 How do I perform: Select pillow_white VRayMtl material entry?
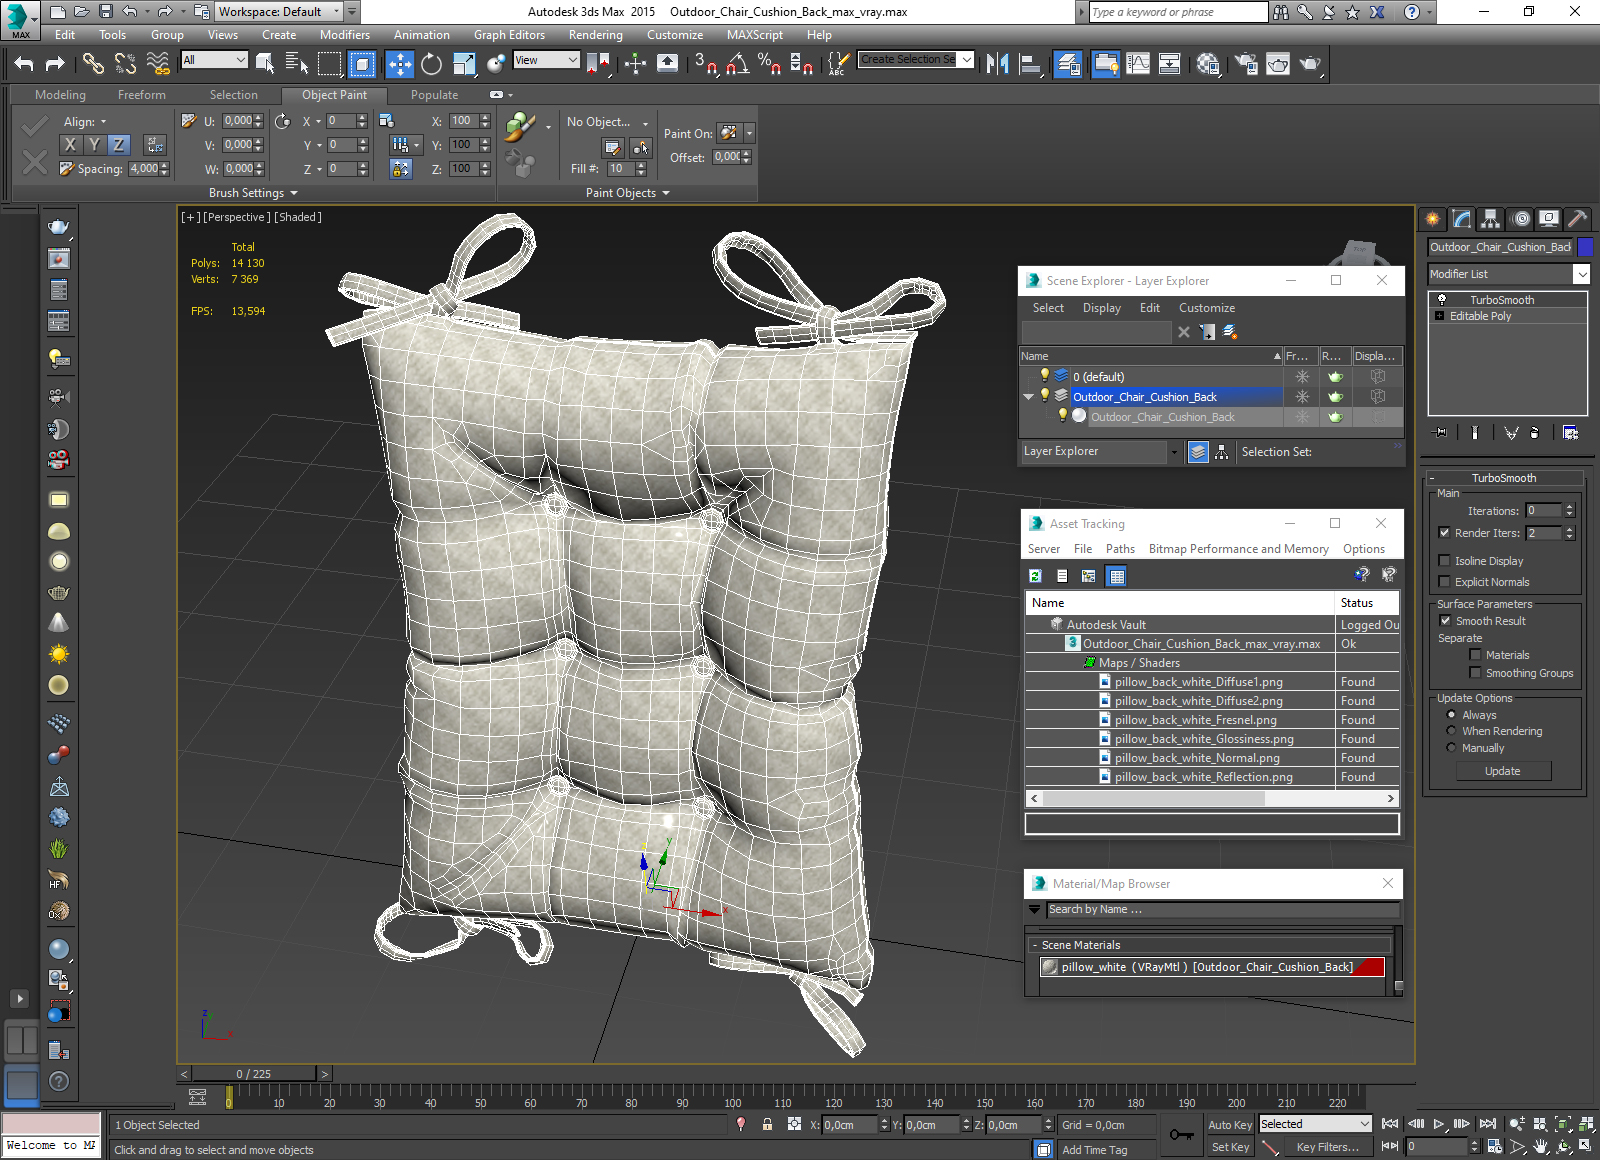[x=1211, y=967]
